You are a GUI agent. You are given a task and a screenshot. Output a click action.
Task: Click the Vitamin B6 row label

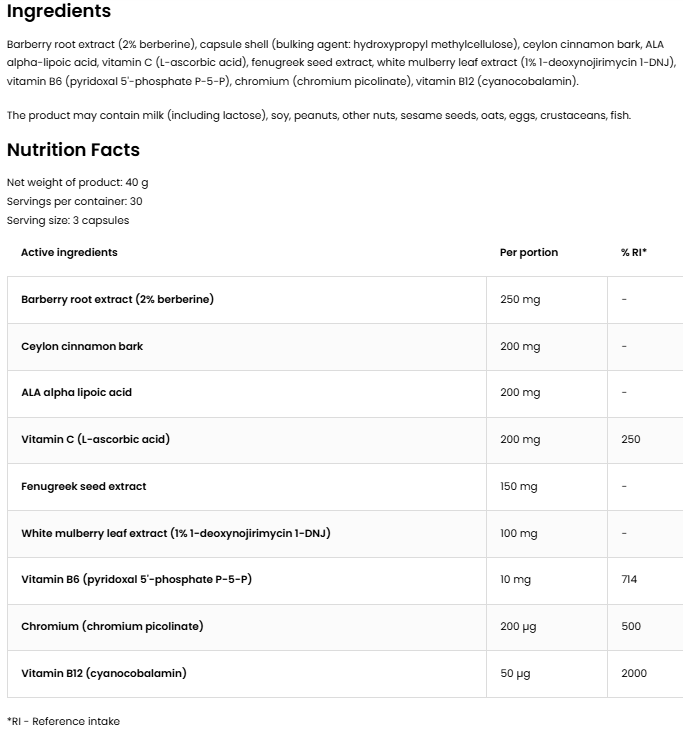pos(135,579)
